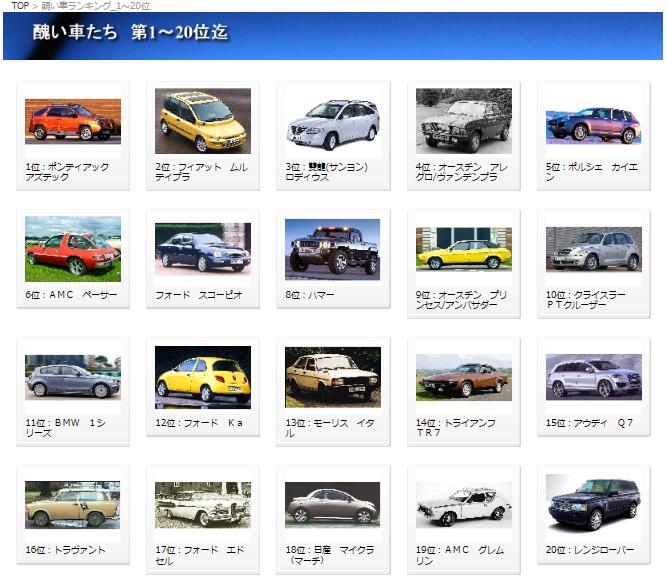Open the Ford Edsel thumbnail
This screenshot has height=583, width=667.
203,505
